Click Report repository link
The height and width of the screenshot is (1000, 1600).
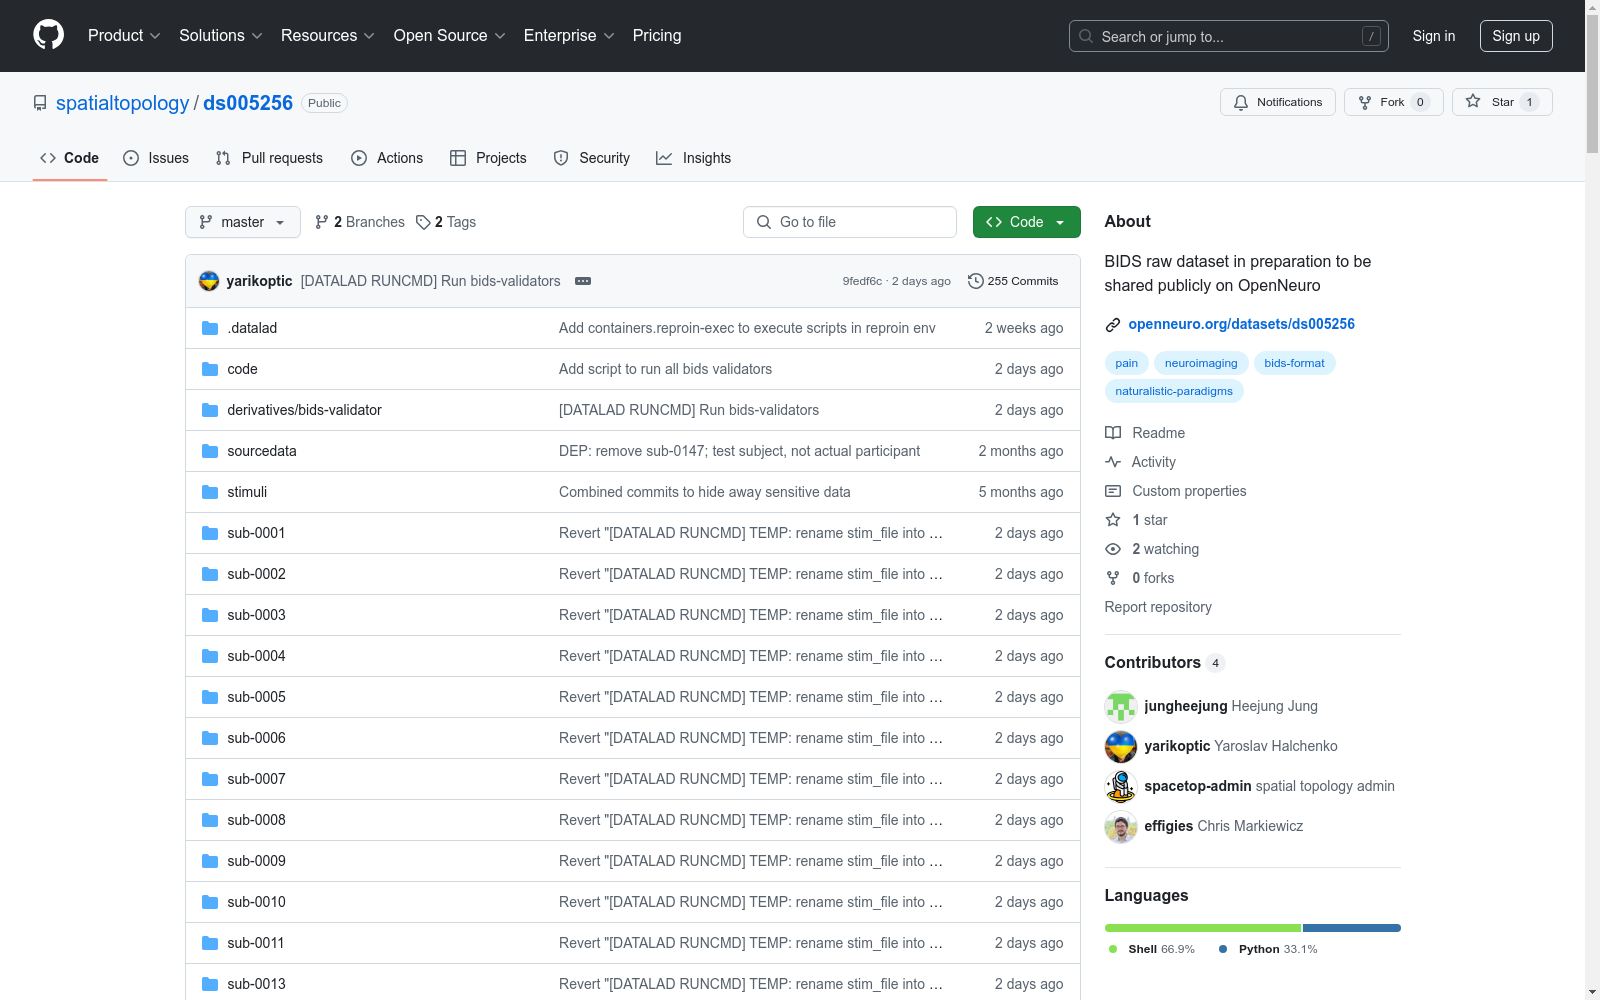(x=1158, y=607)
